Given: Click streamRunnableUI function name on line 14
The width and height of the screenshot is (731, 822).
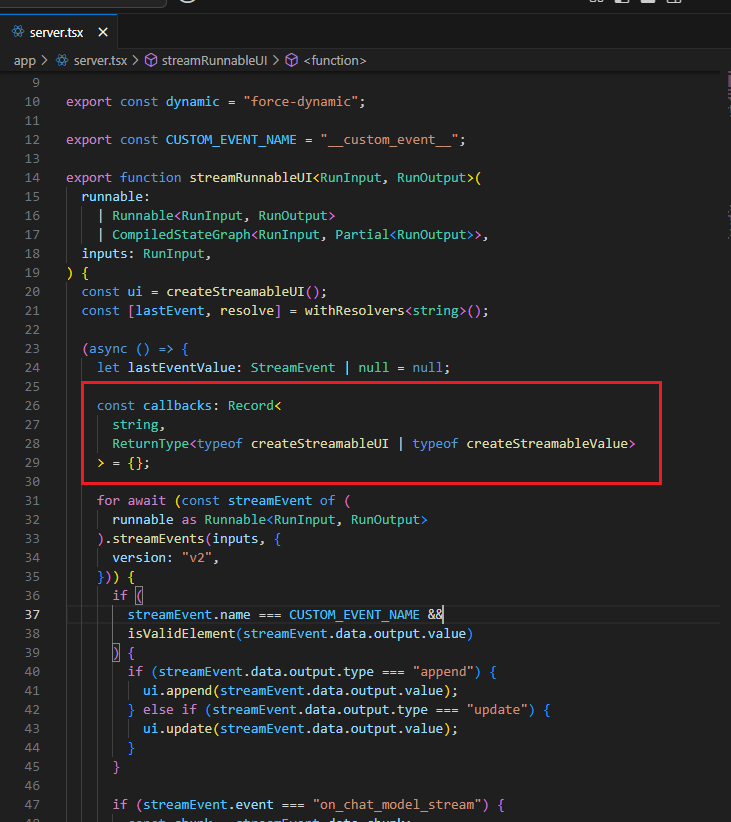Looking at the screenshot, I should [251, 178].
